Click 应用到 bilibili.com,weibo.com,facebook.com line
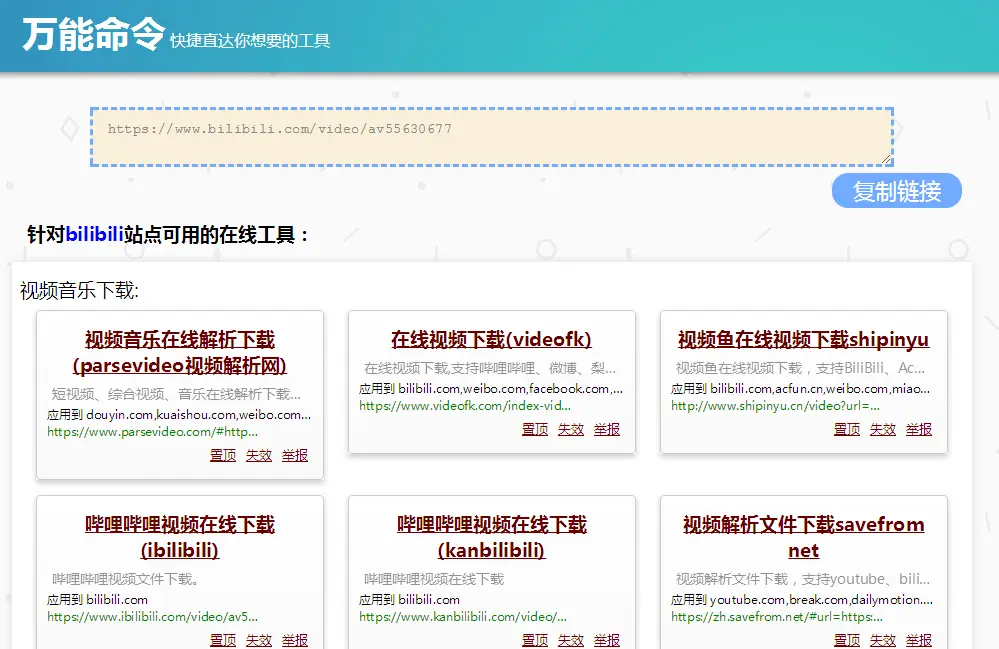This screenshot has height=649, width=999. click(x=491, y=389)
